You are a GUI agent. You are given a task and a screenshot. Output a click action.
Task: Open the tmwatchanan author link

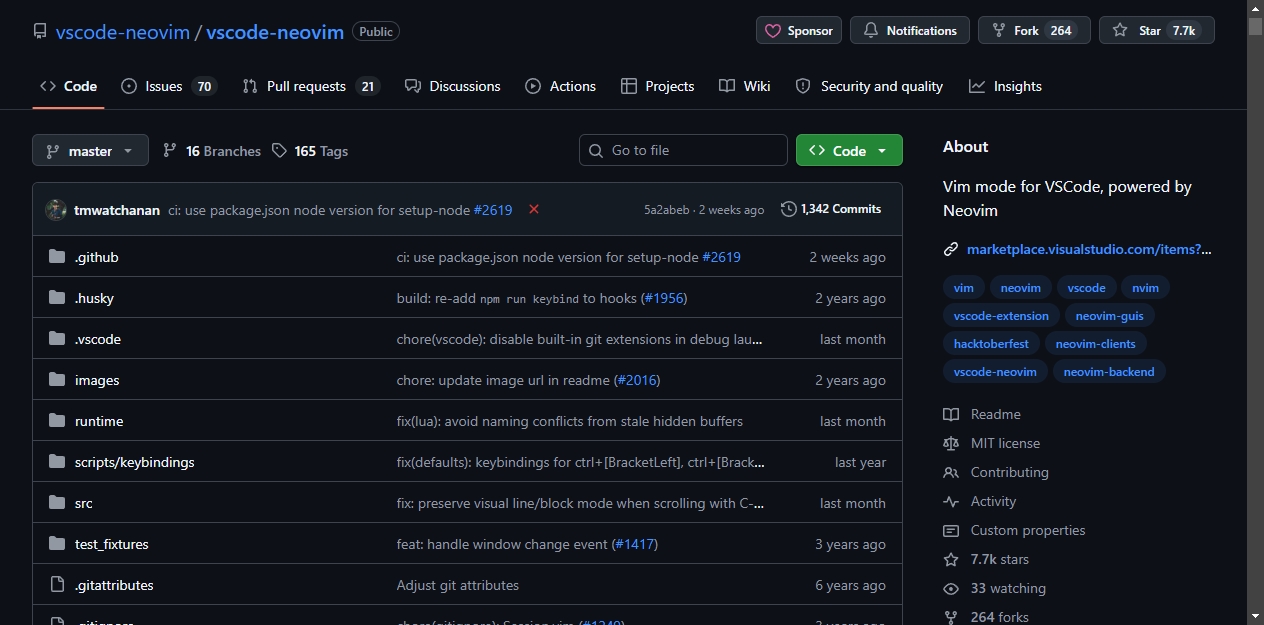point(117,210)
